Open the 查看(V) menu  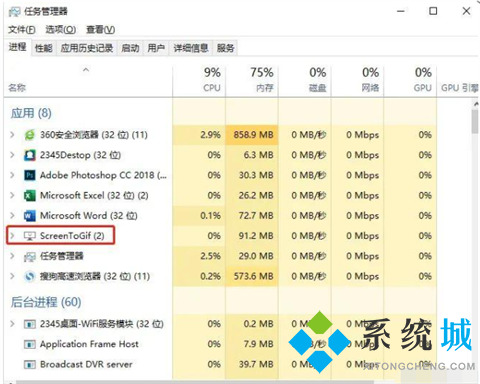click(101, 30)
